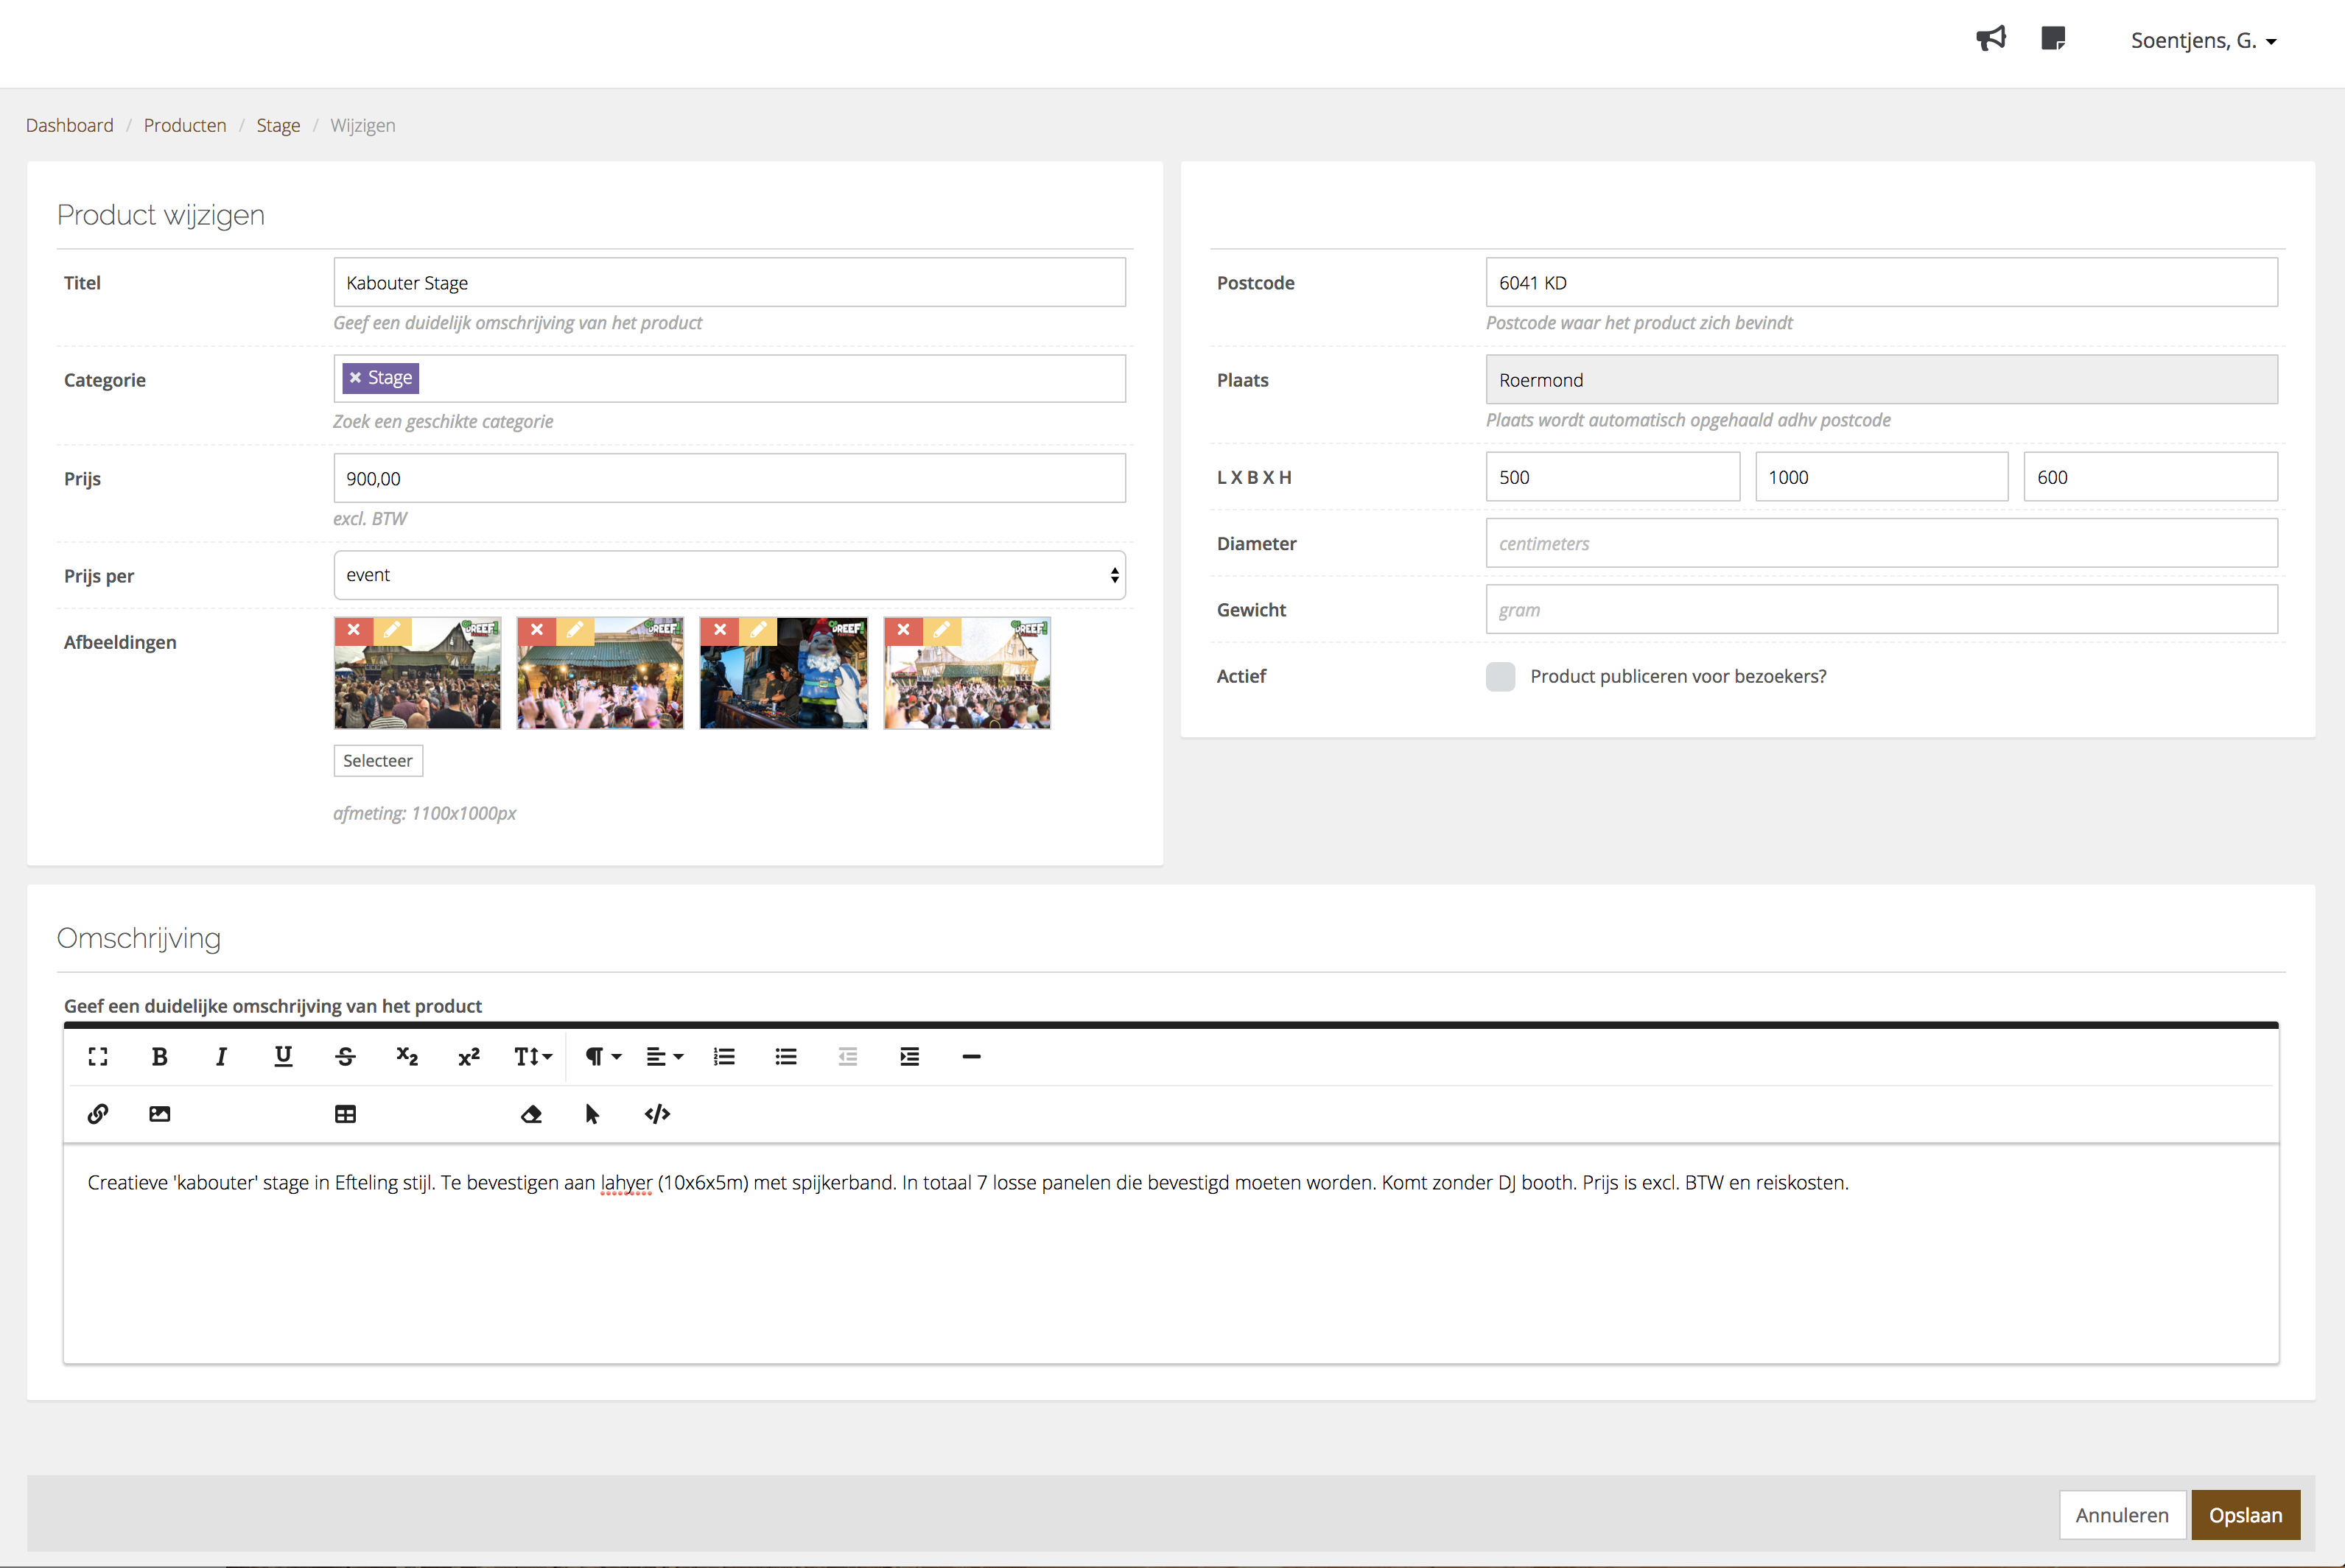This screenshot has height=1568, width=2345.
Task: Delete the gnome DJ image
Action: point(720,630)
